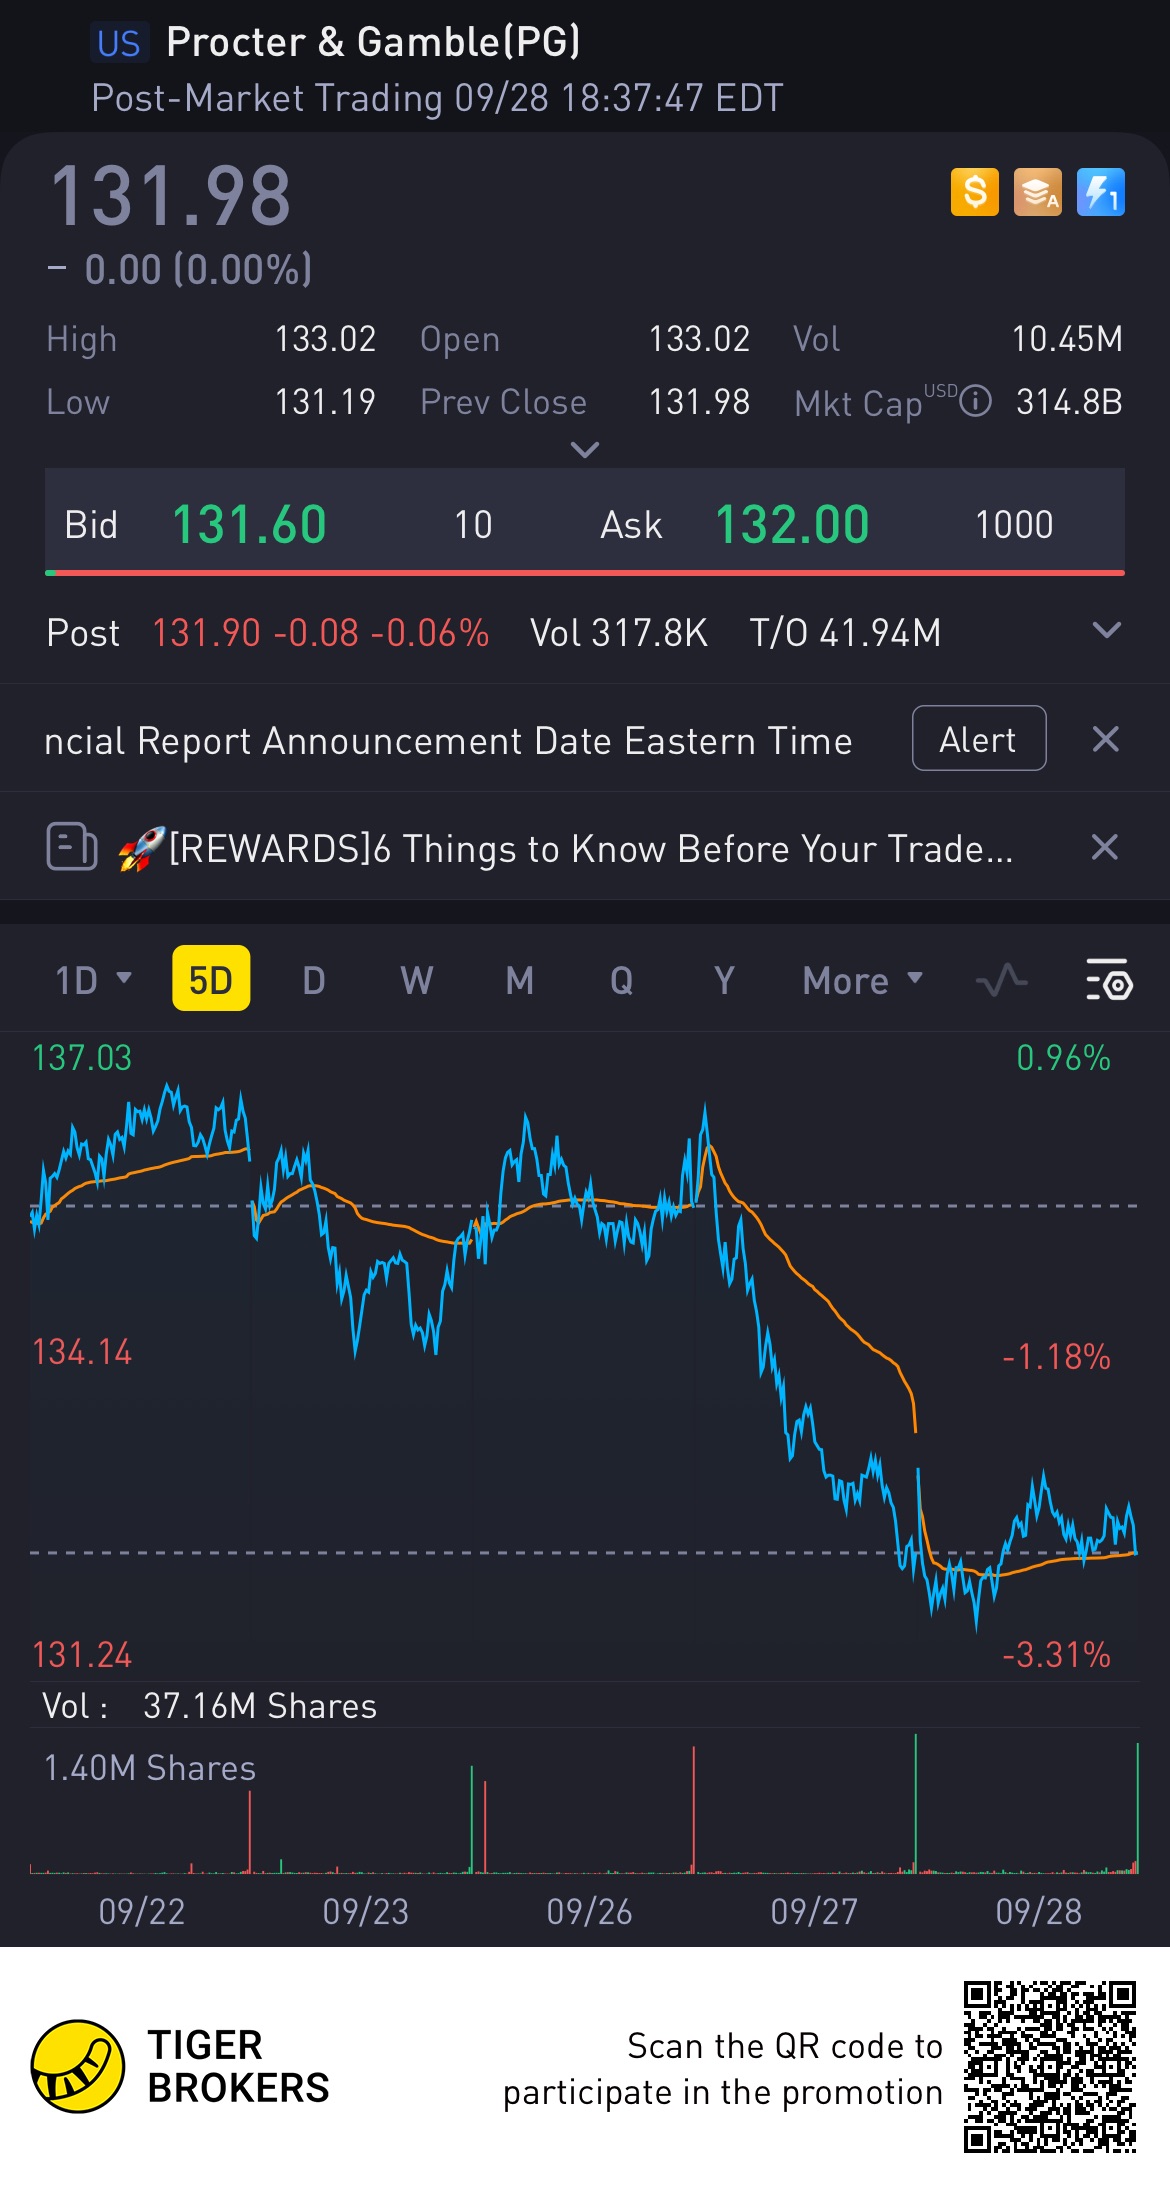Tap the Mkt Cap value 314.8B
This screenshot has height=2187, width=1170.
[1069, 402]
